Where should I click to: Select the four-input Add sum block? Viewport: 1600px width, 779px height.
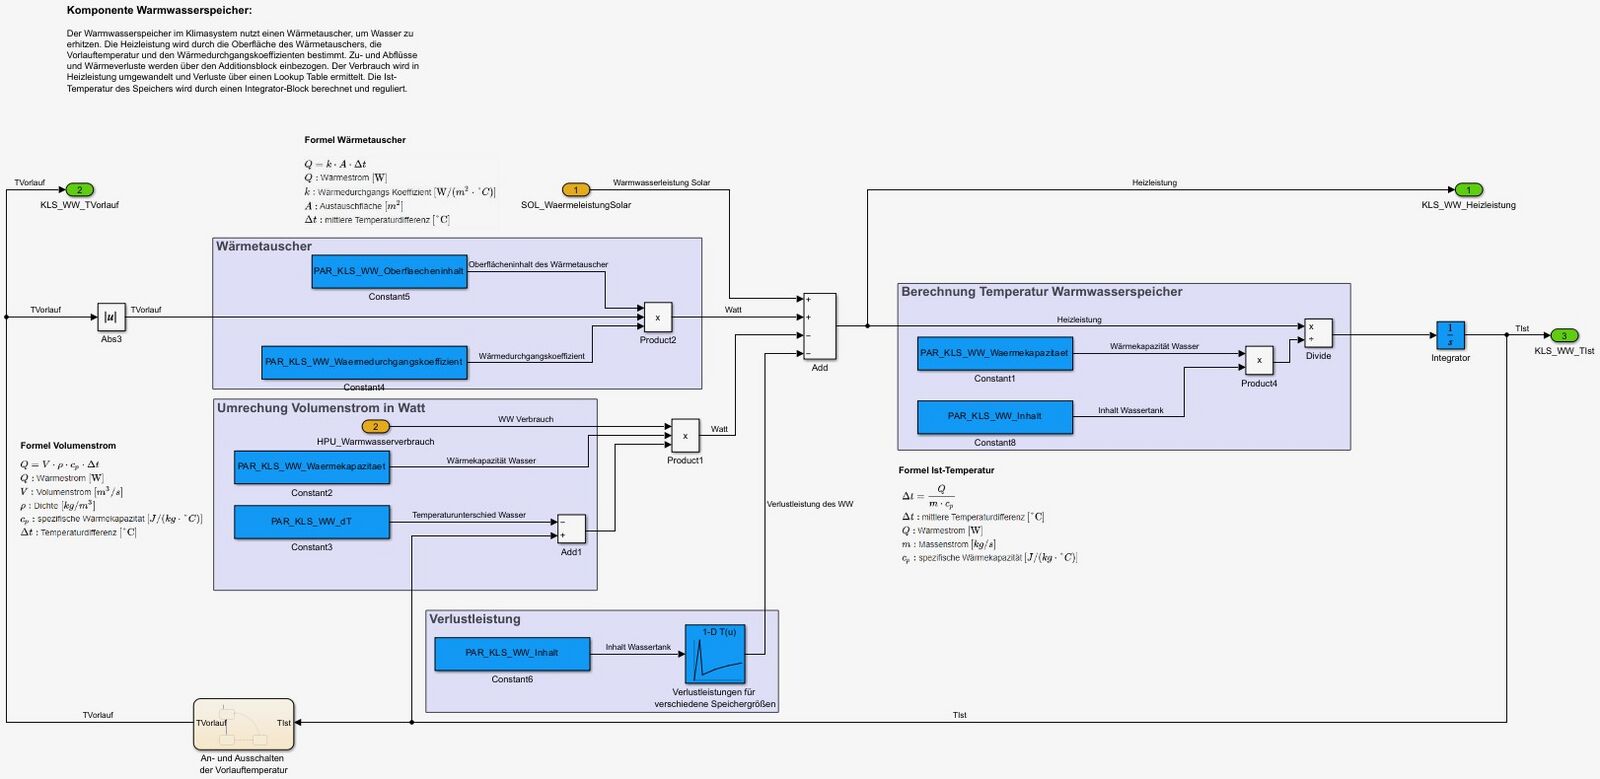tap(819, 326)
